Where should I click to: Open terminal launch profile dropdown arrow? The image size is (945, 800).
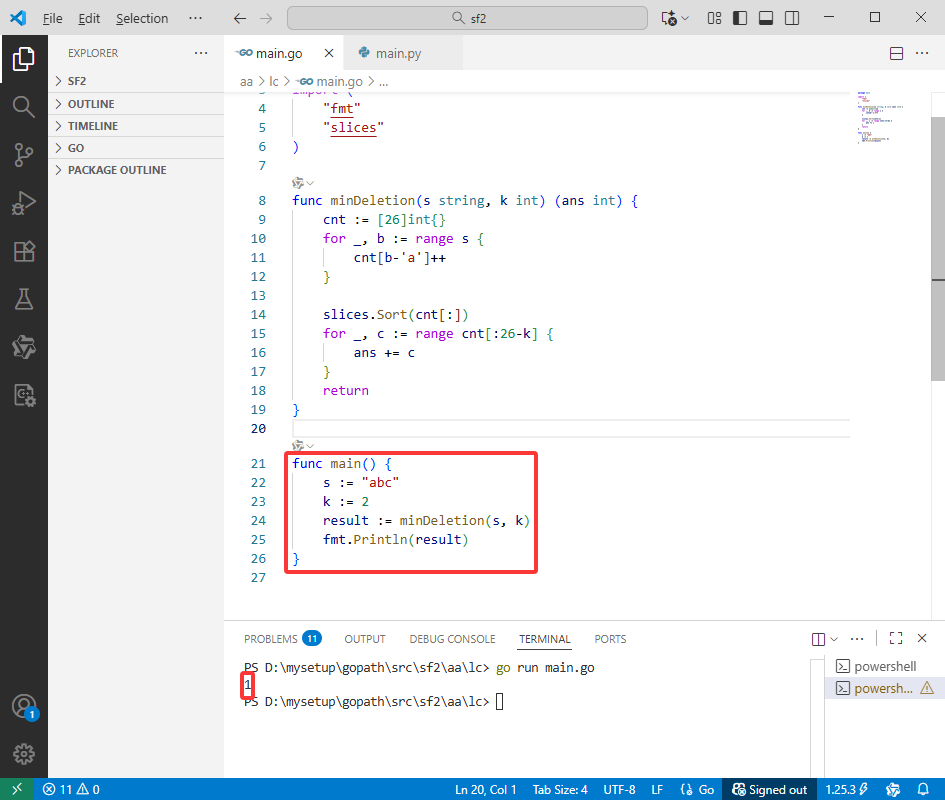click(834, 639)
